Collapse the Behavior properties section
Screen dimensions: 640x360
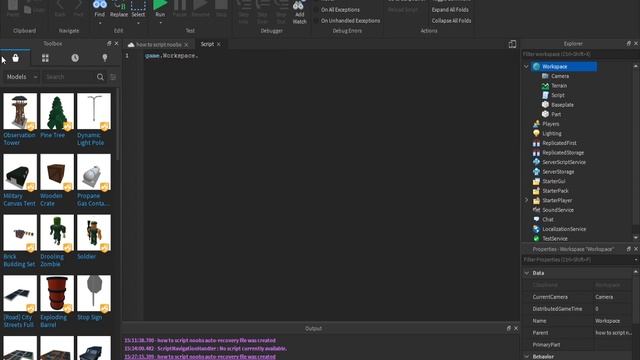(527, 356)
